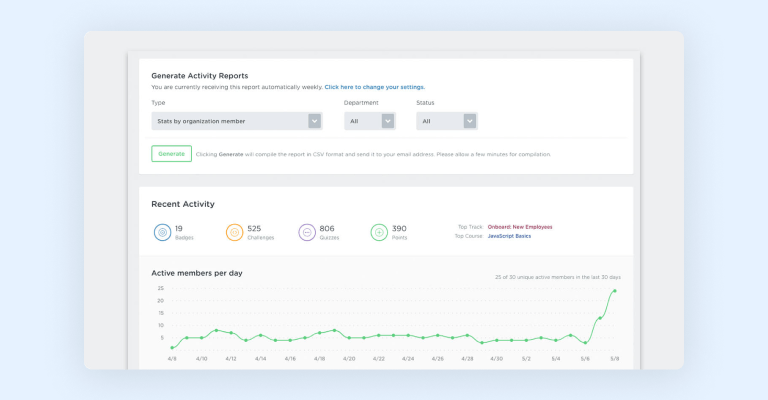Open the Type dropdown for report stats
768x400 pixels.
(229, 121)
